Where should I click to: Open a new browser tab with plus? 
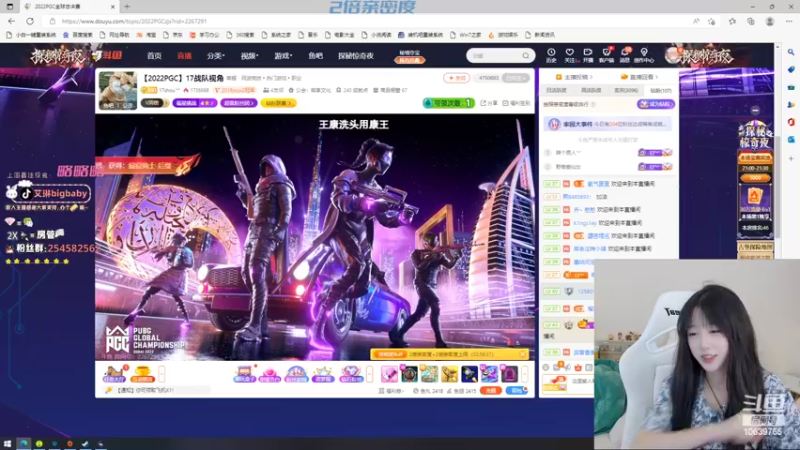coord(127,7)
